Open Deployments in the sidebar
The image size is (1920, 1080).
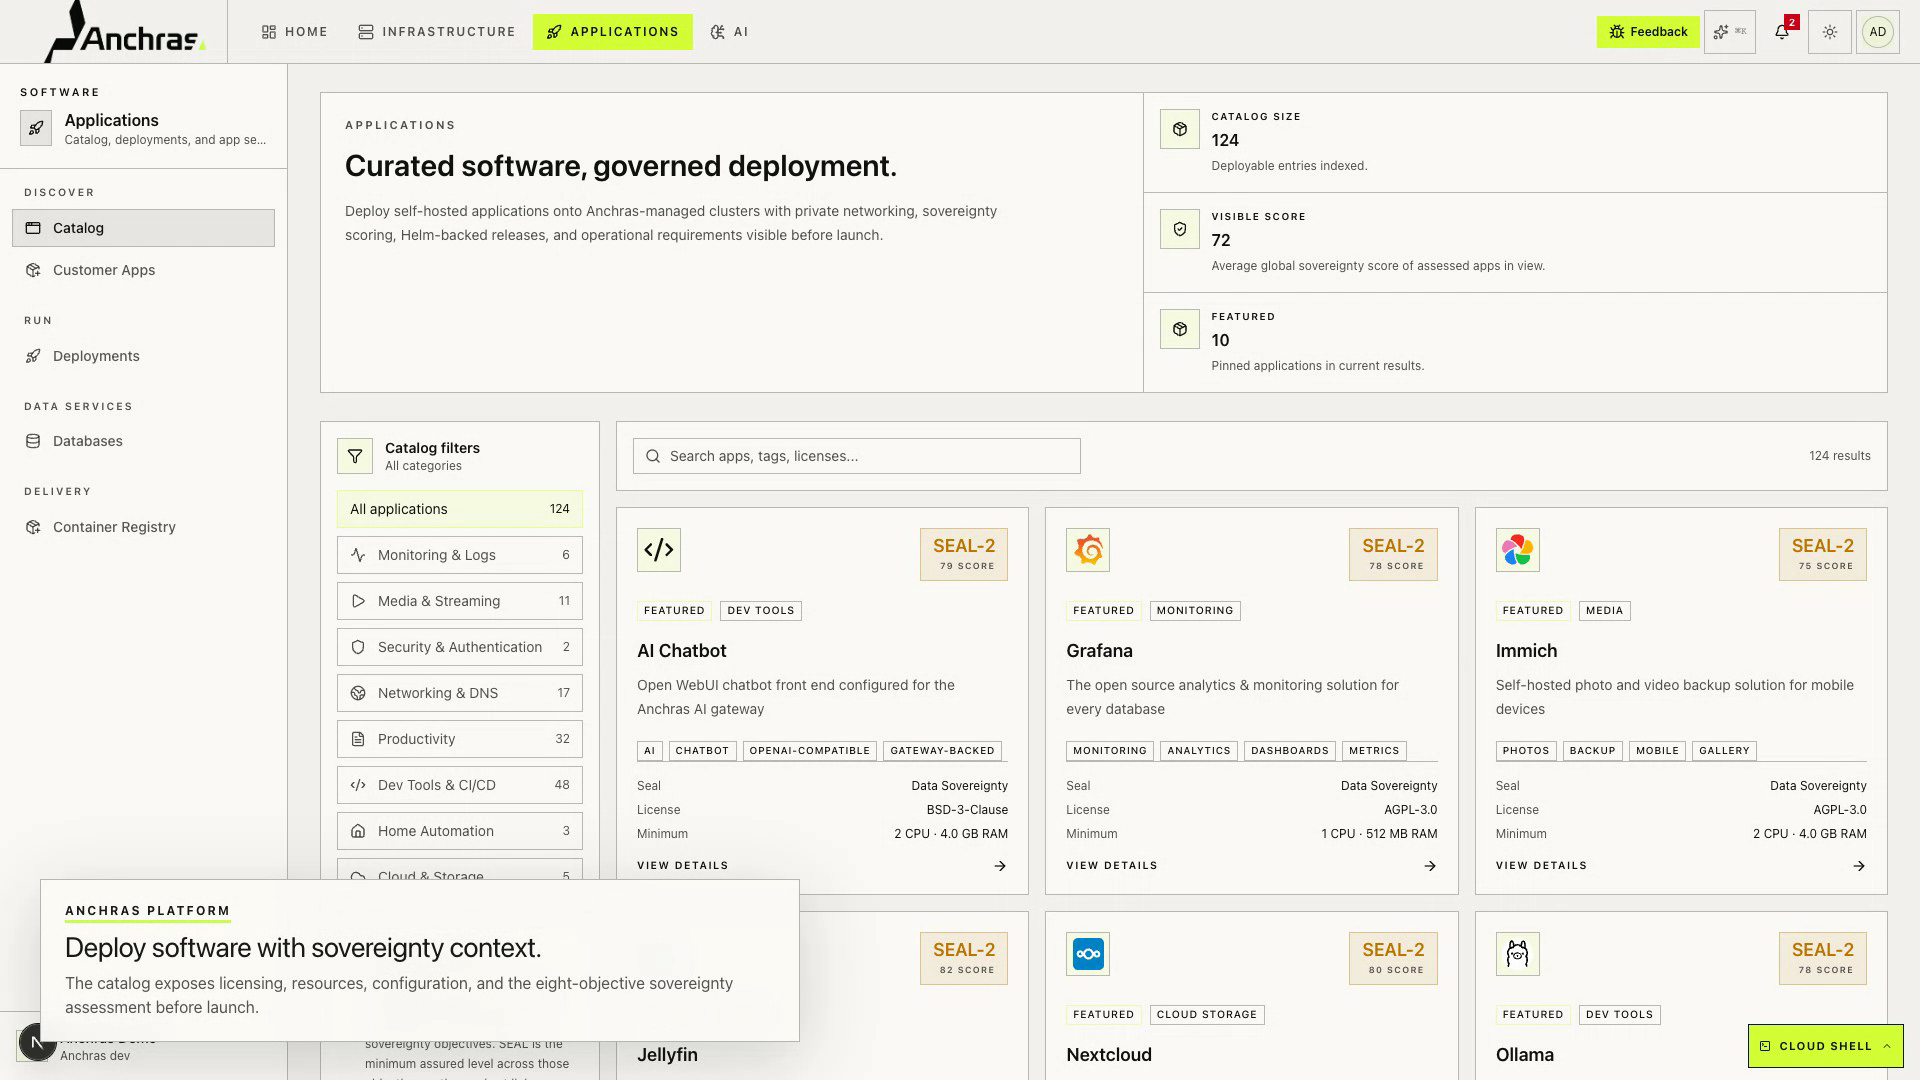click(143, 356)
